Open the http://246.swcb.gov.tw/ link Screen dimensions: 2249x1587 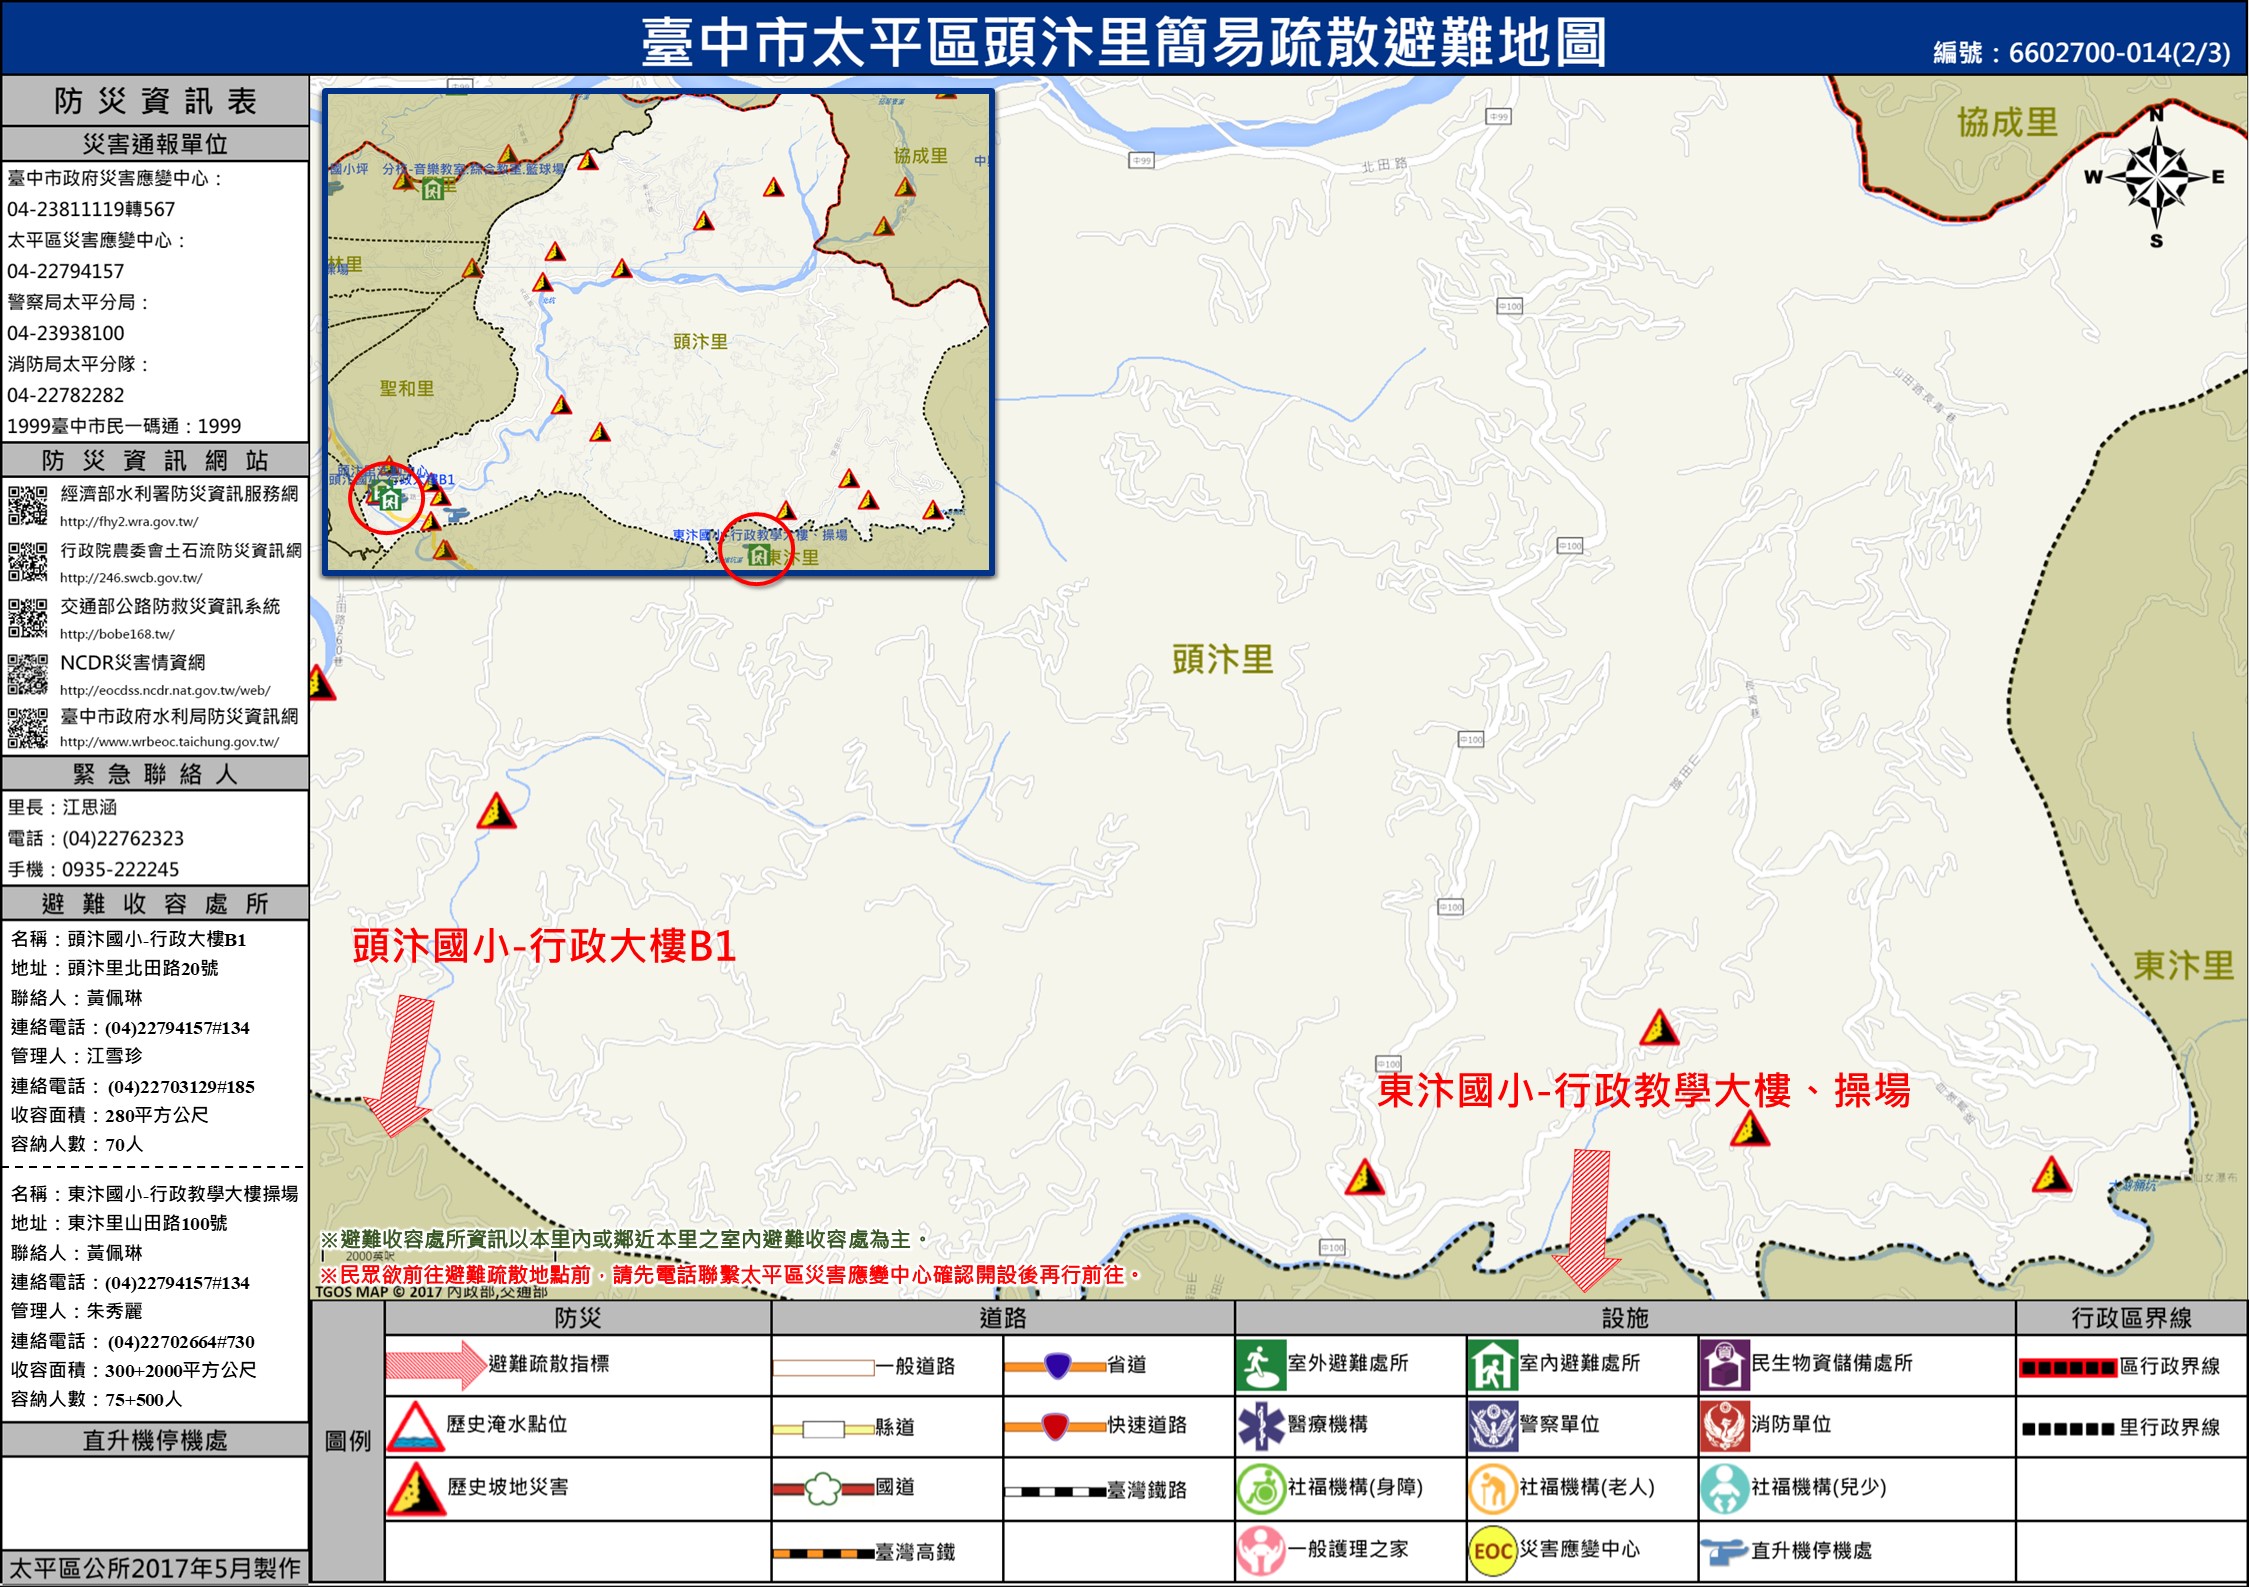tap(130, 578)
